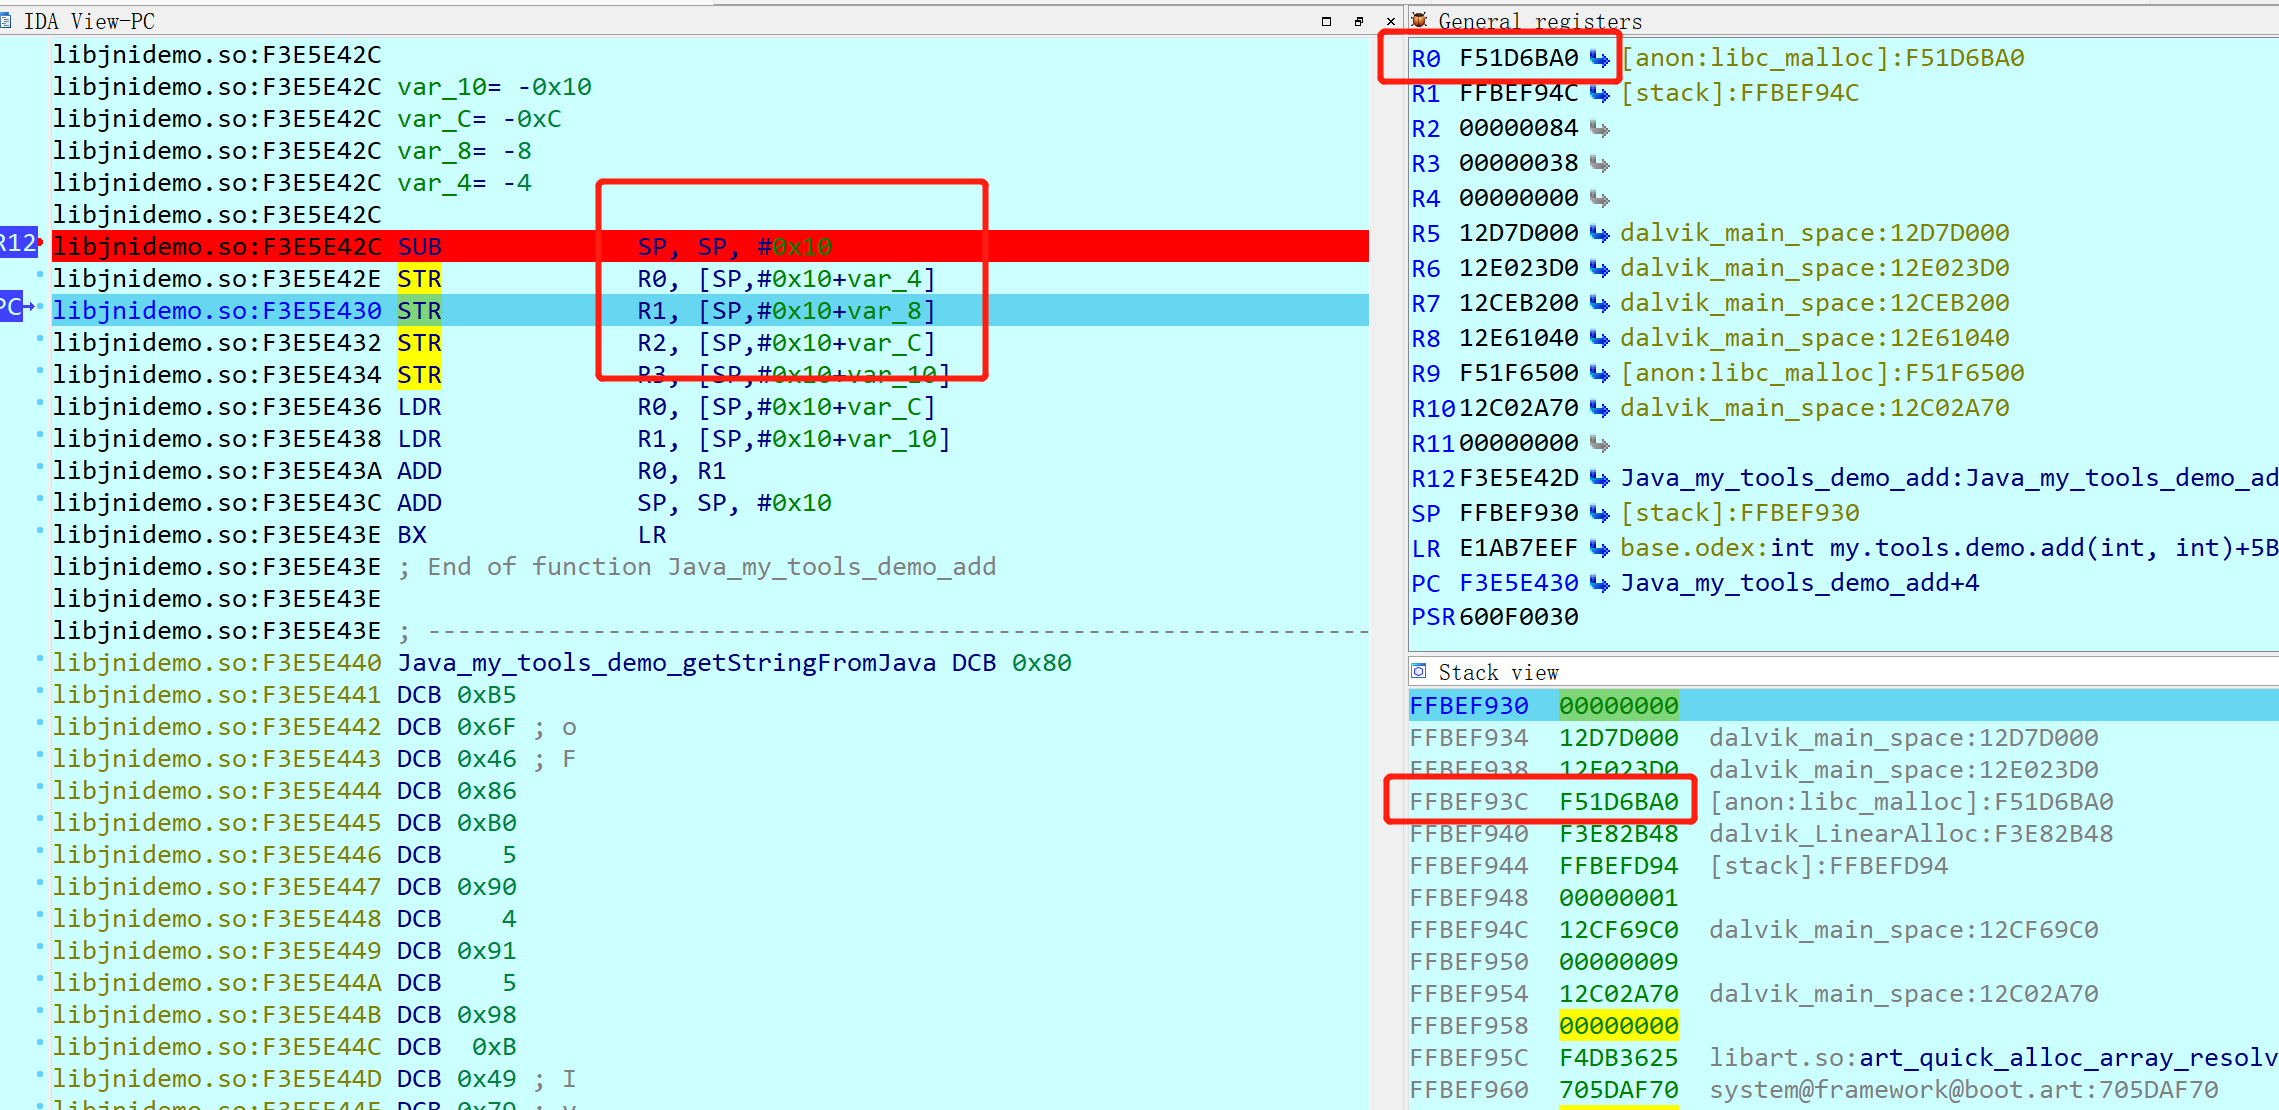Select the General registers panel title
Image resolution: width=2279 pixels, height=1110 pixels.
(1539, 21)
